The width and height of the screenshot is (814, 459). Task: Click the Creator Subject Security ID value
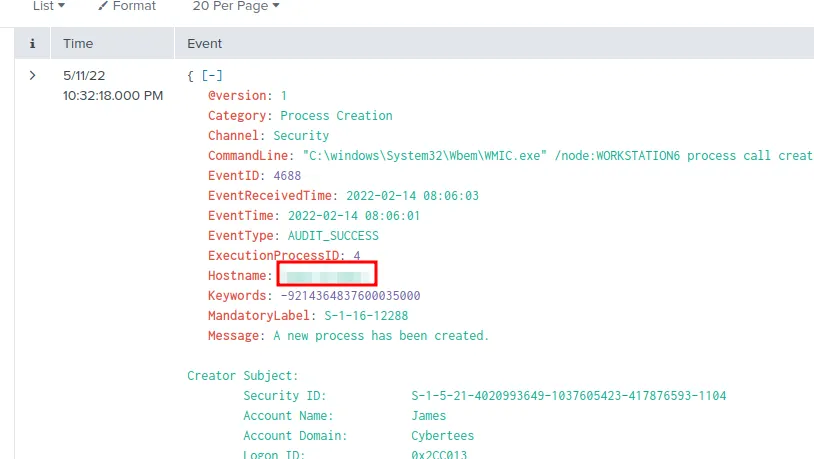point(569,396)
